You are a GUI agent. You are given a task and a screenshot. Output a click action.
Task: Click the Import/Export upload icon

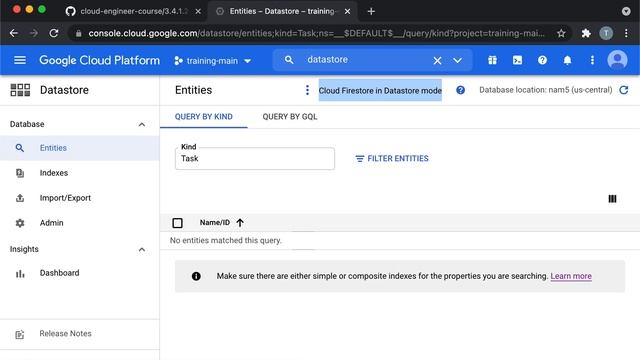point(20,198)
